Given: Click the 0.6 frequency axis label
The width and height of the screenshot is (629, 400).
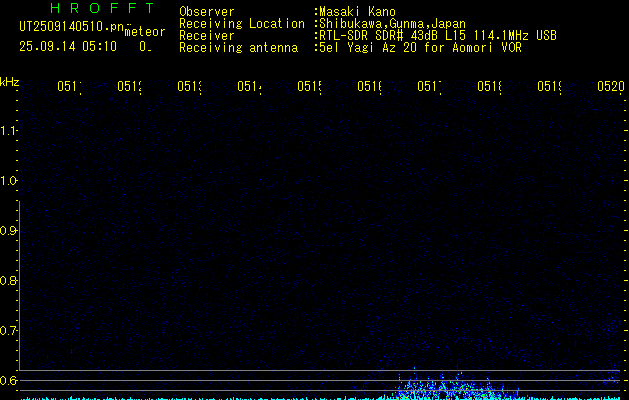Looking at the screenshot, I should pyautogui.click(x=8, y=380).
